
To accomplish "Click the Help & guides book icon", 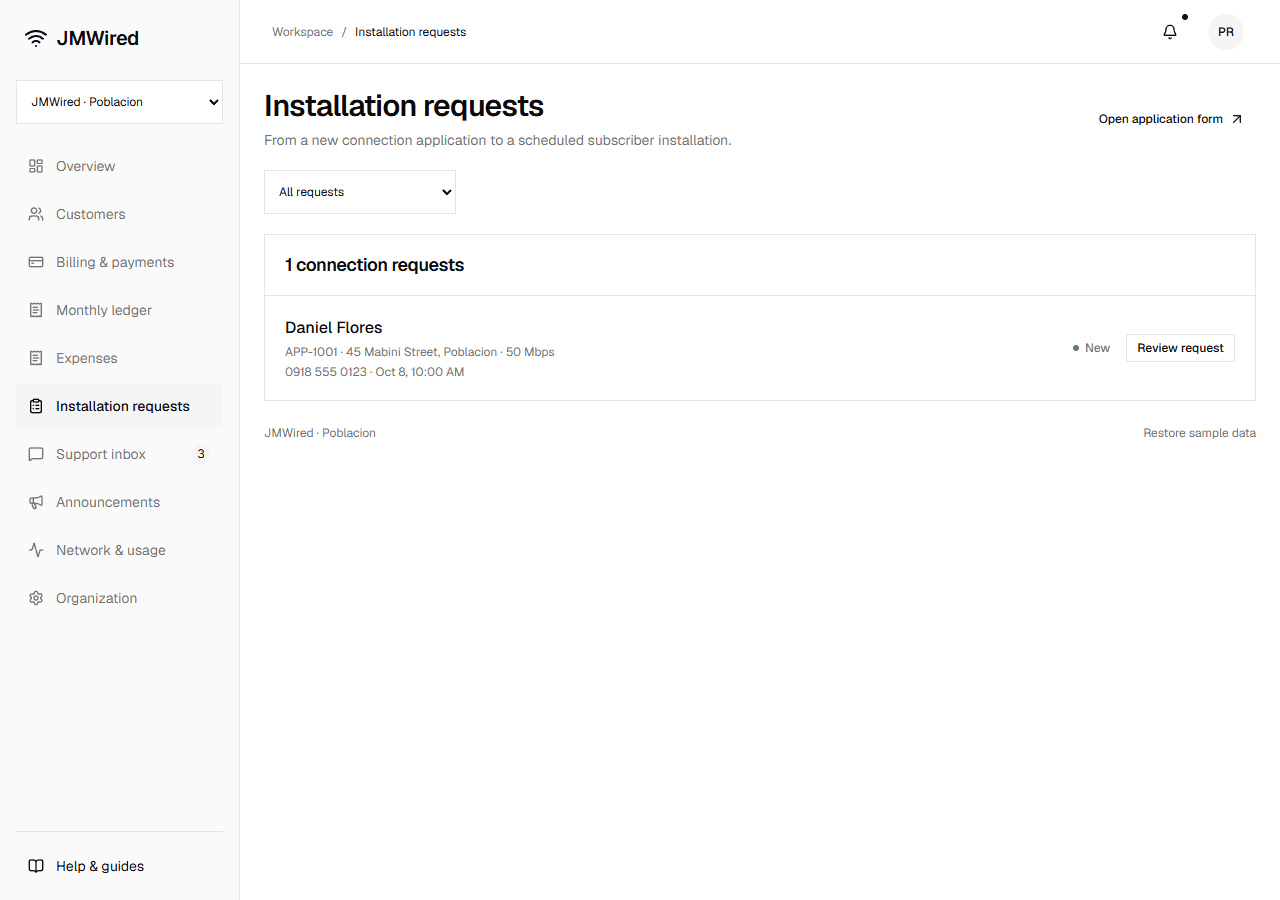I will (36, 866).
